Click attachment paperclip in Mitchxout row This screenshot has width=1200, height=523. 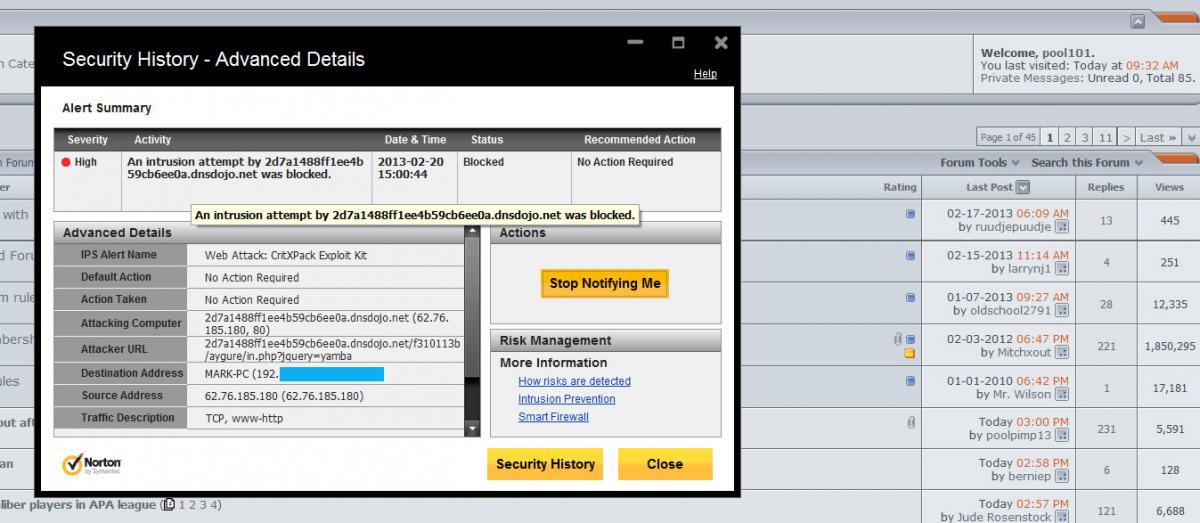(898, 339)
